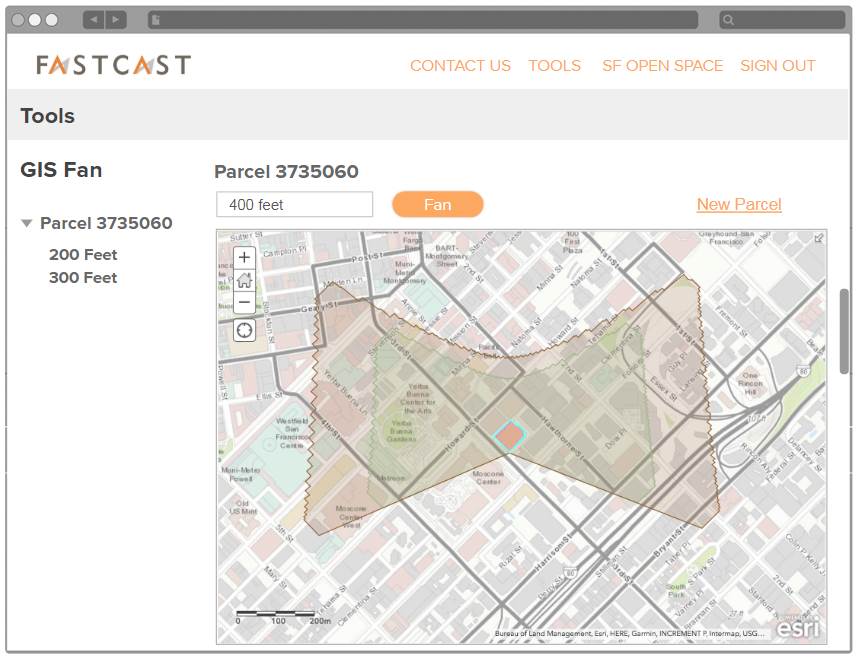This screenshot has width=859, height=660.
Task: Open the Tools menu item
Action: pyautogui.click(x=554, y=66)
